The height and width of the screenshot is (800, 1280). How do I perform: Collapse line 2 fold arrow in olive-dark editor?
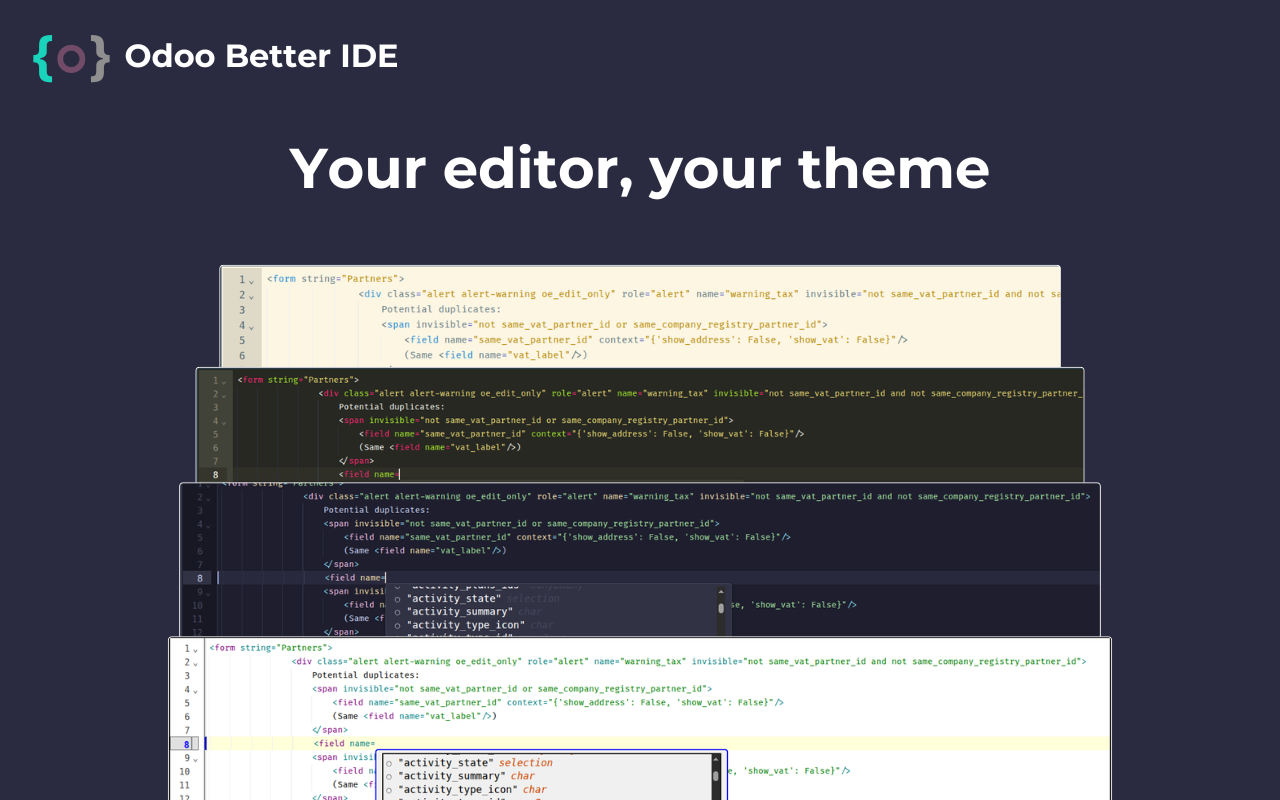point(224,394)
